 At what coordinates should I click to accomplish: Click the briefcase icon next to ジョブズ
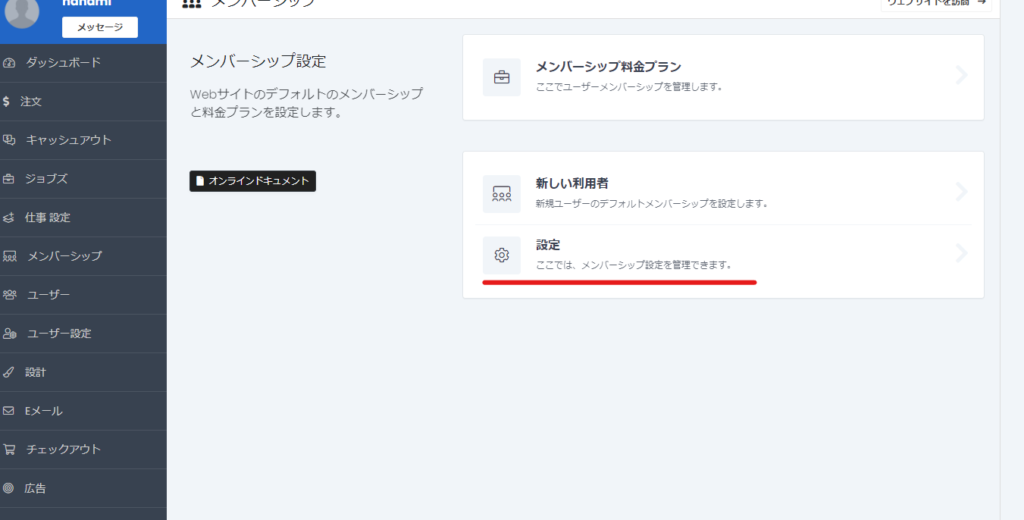tap(10, 179)
